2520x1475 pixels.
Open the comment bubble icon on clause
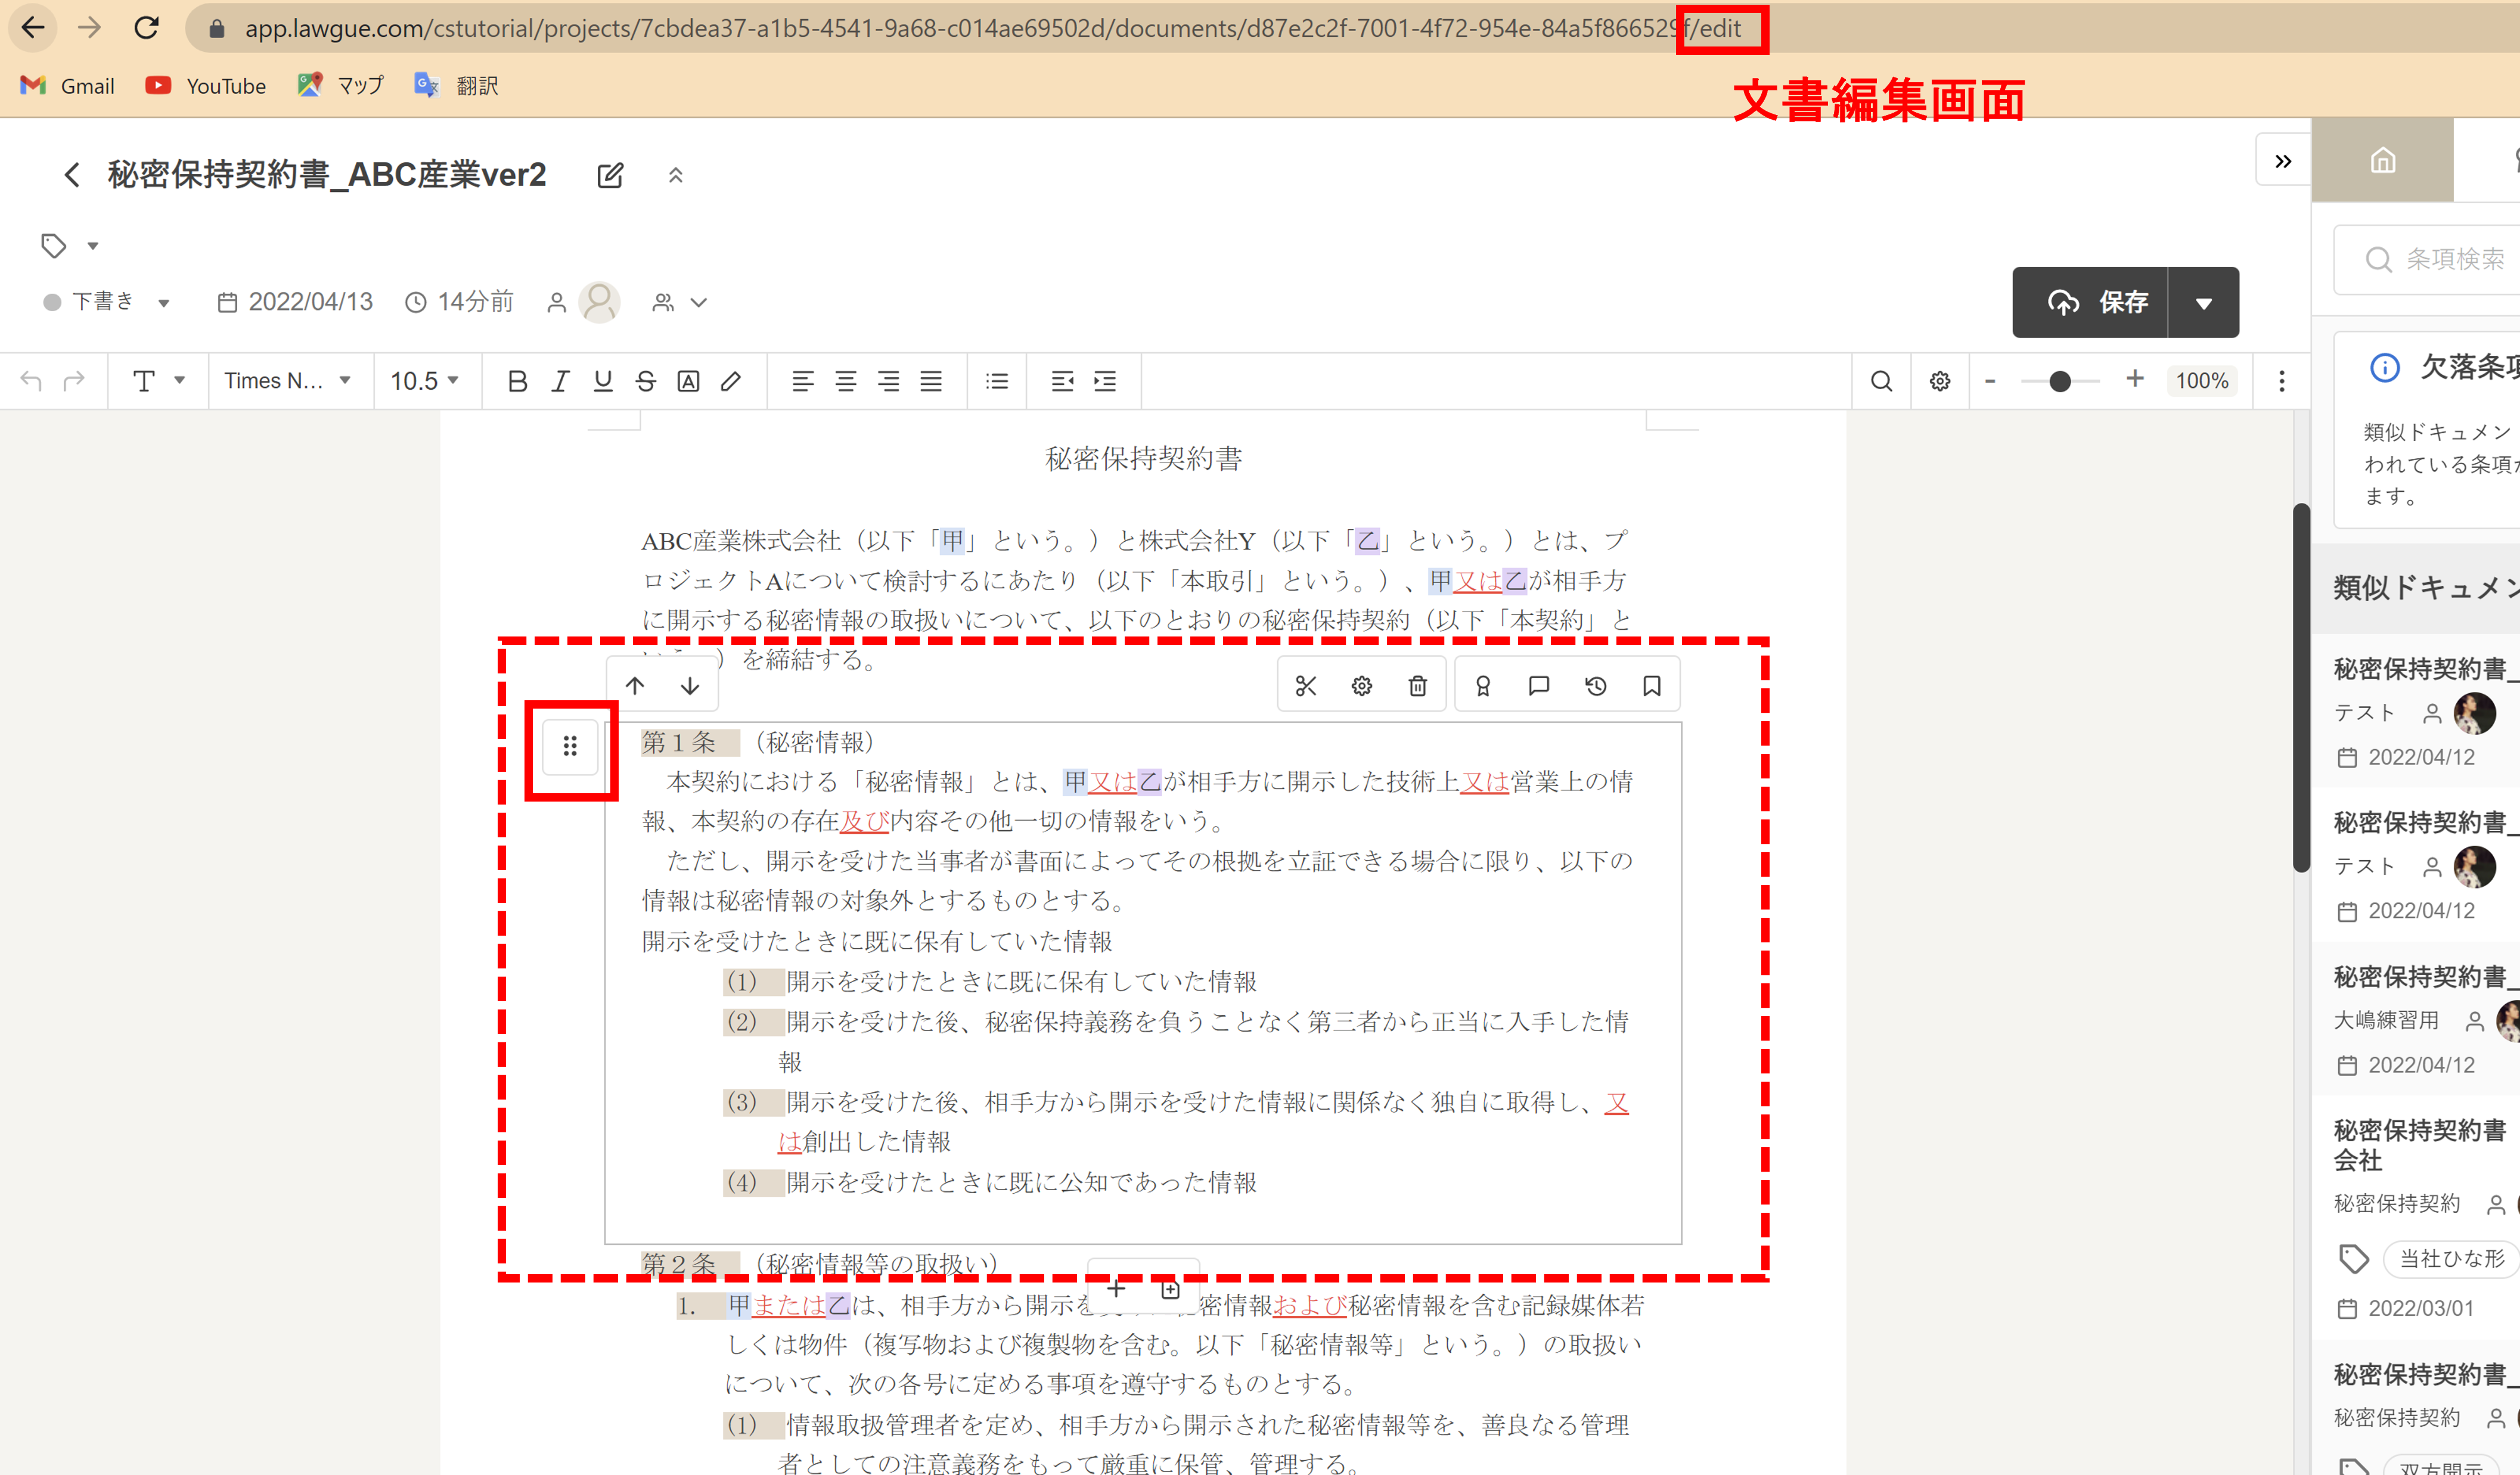tap(1539, 686)
